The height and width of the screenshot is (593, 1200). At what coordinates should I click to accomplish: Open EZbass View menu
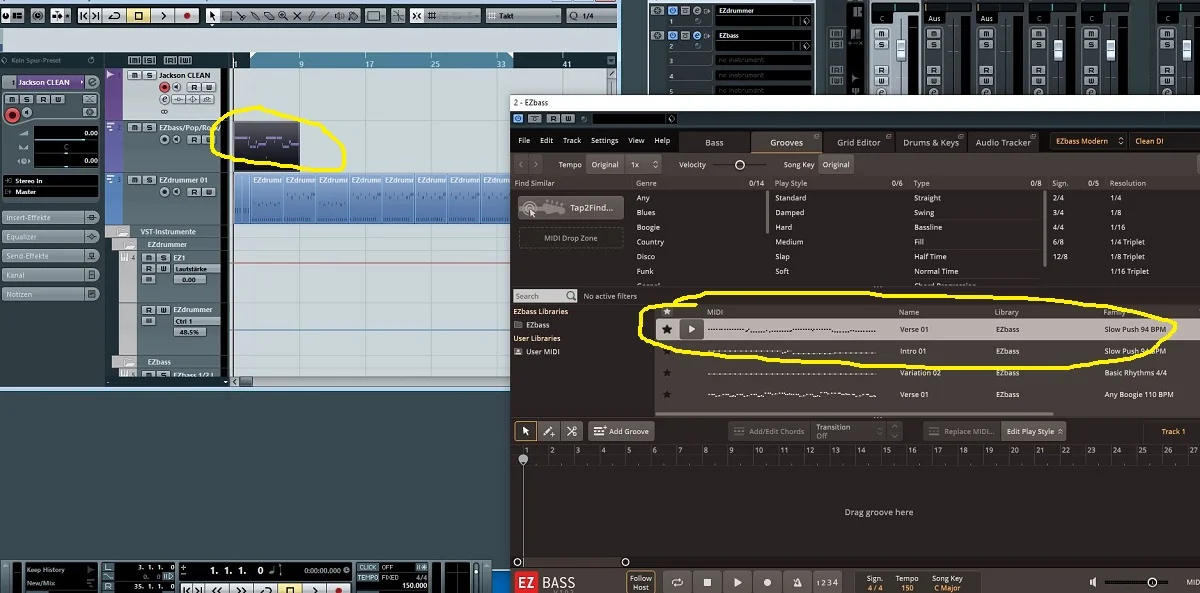tap(636, 141)
